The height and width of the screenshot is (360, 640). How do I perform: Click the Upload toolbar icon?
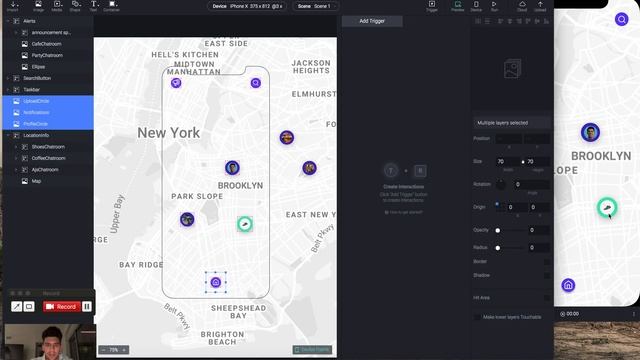pos(540,6)
